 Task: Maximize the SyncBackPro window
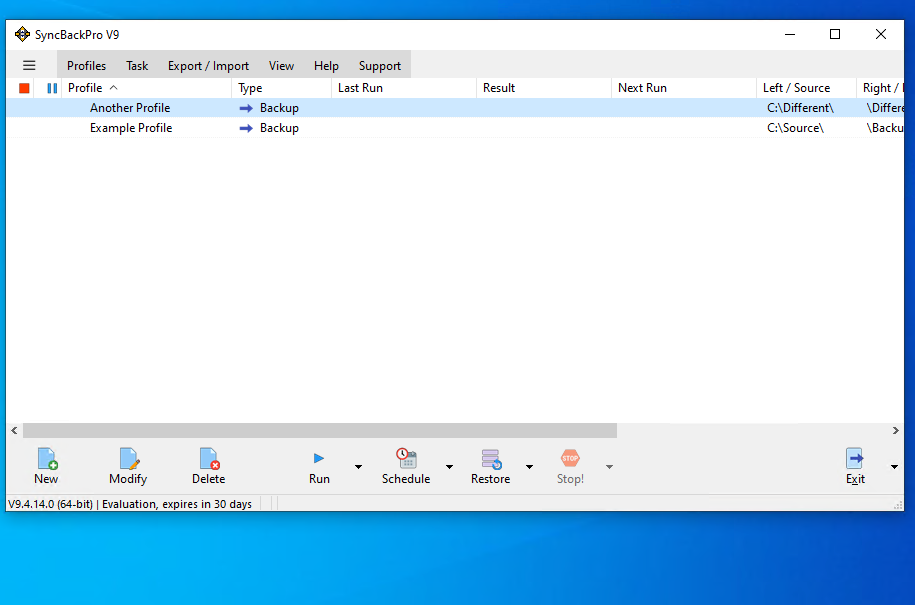(x=835, y=34)
